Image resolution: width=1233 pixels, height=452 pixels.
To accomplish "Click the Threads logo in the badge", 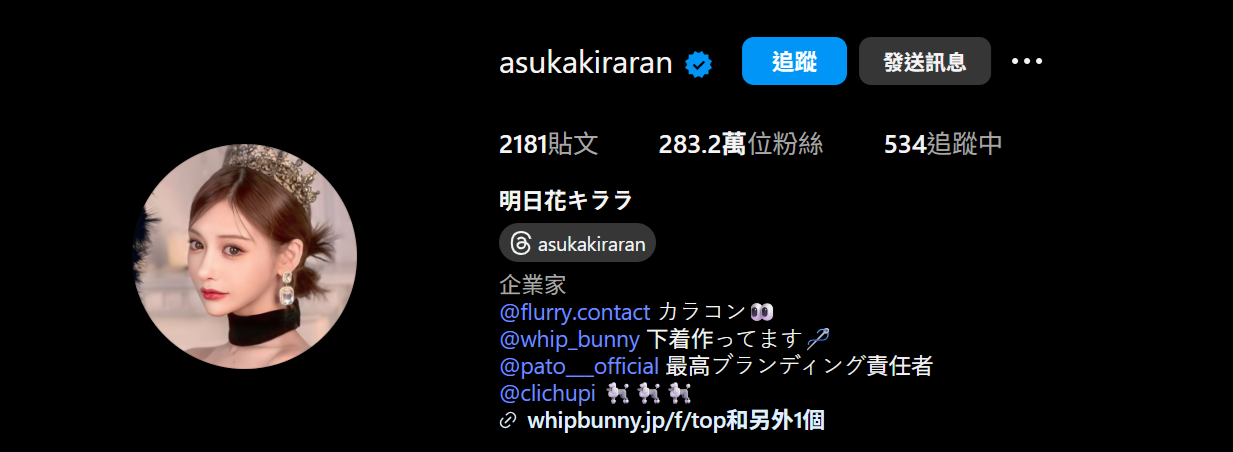I will pyautogui.click(x=520, y=243).
